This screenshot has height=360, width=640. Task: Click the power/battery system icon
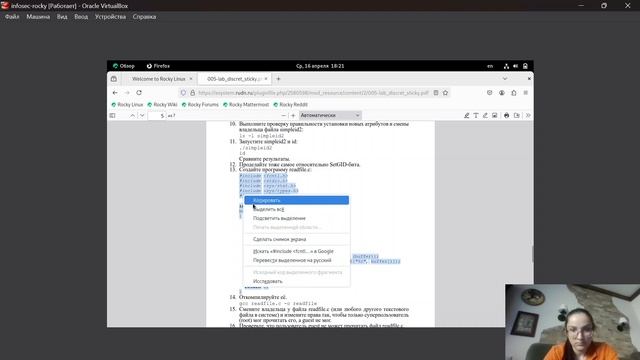tap(525, 66)
